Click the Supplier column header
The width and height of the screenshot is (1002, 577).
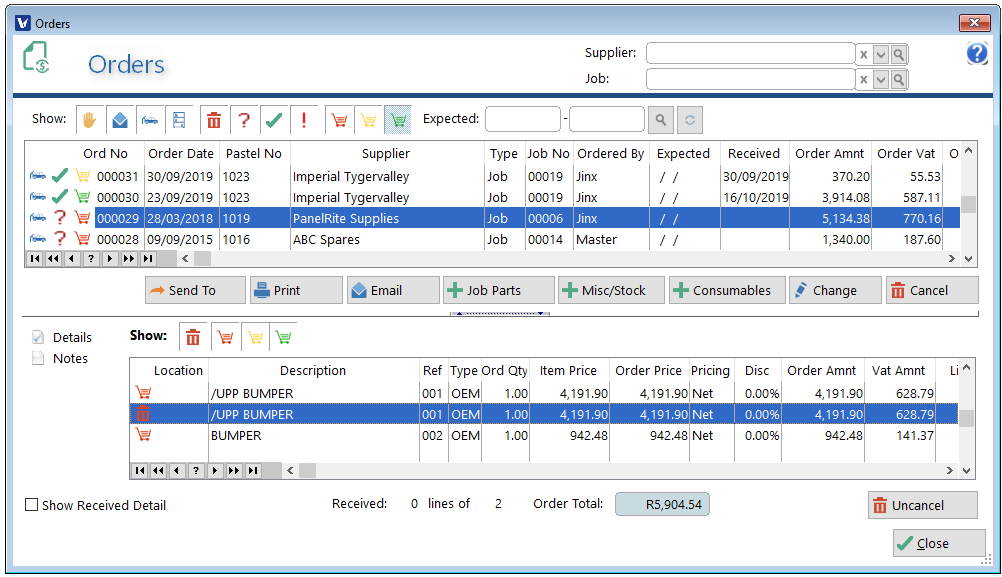[385, 153]
